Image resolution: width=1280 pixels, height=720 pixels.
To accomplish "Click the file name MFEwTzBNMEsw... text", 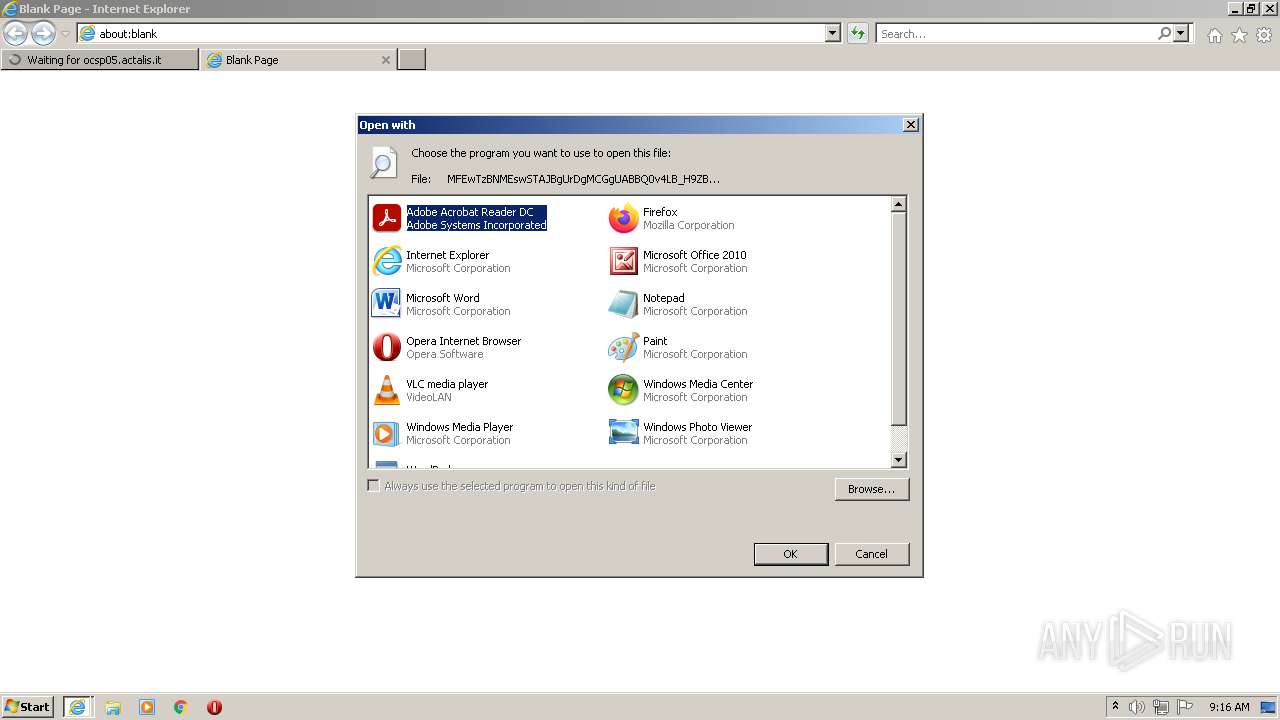I will 583,179.
